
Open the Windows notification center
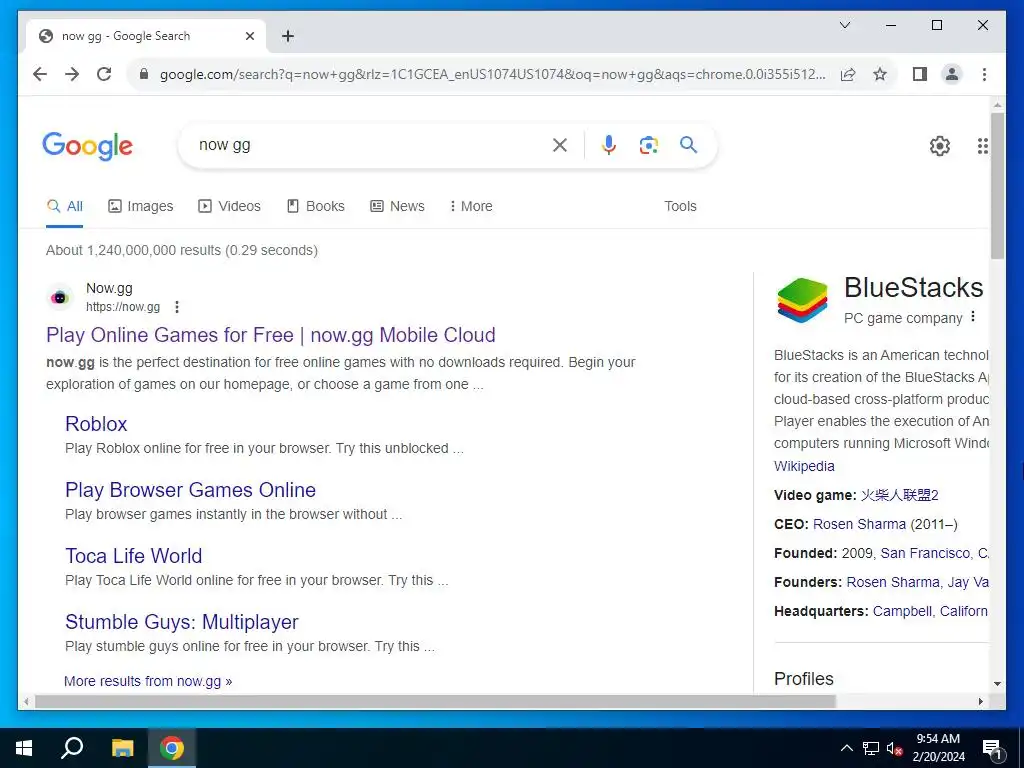click(x=992, y=748)
